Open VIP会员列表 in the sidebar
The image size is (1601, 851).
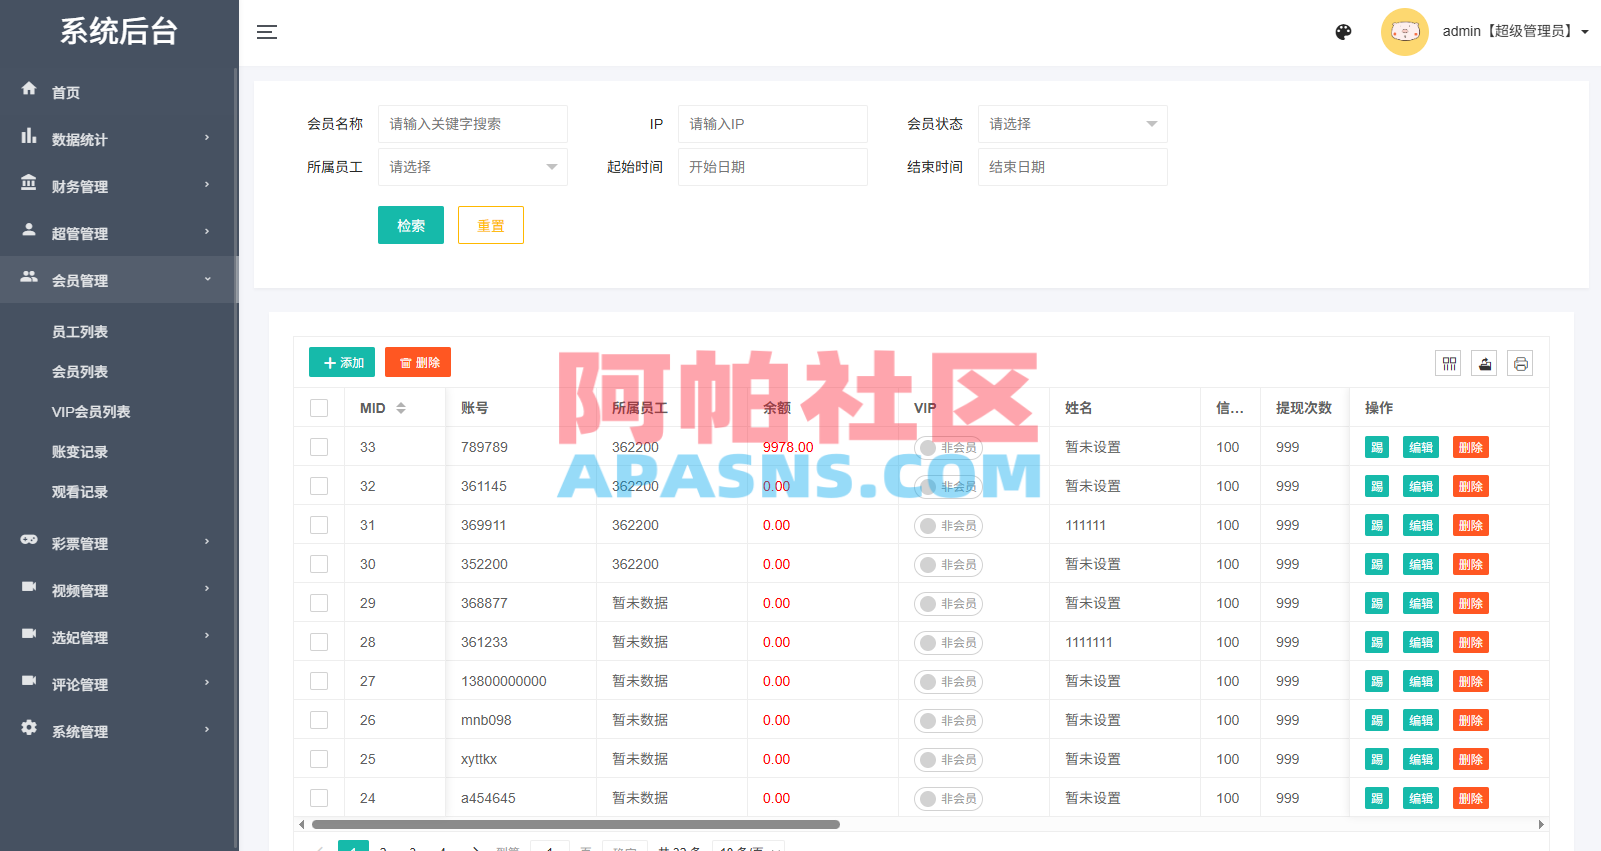click(x=91, y=412)
